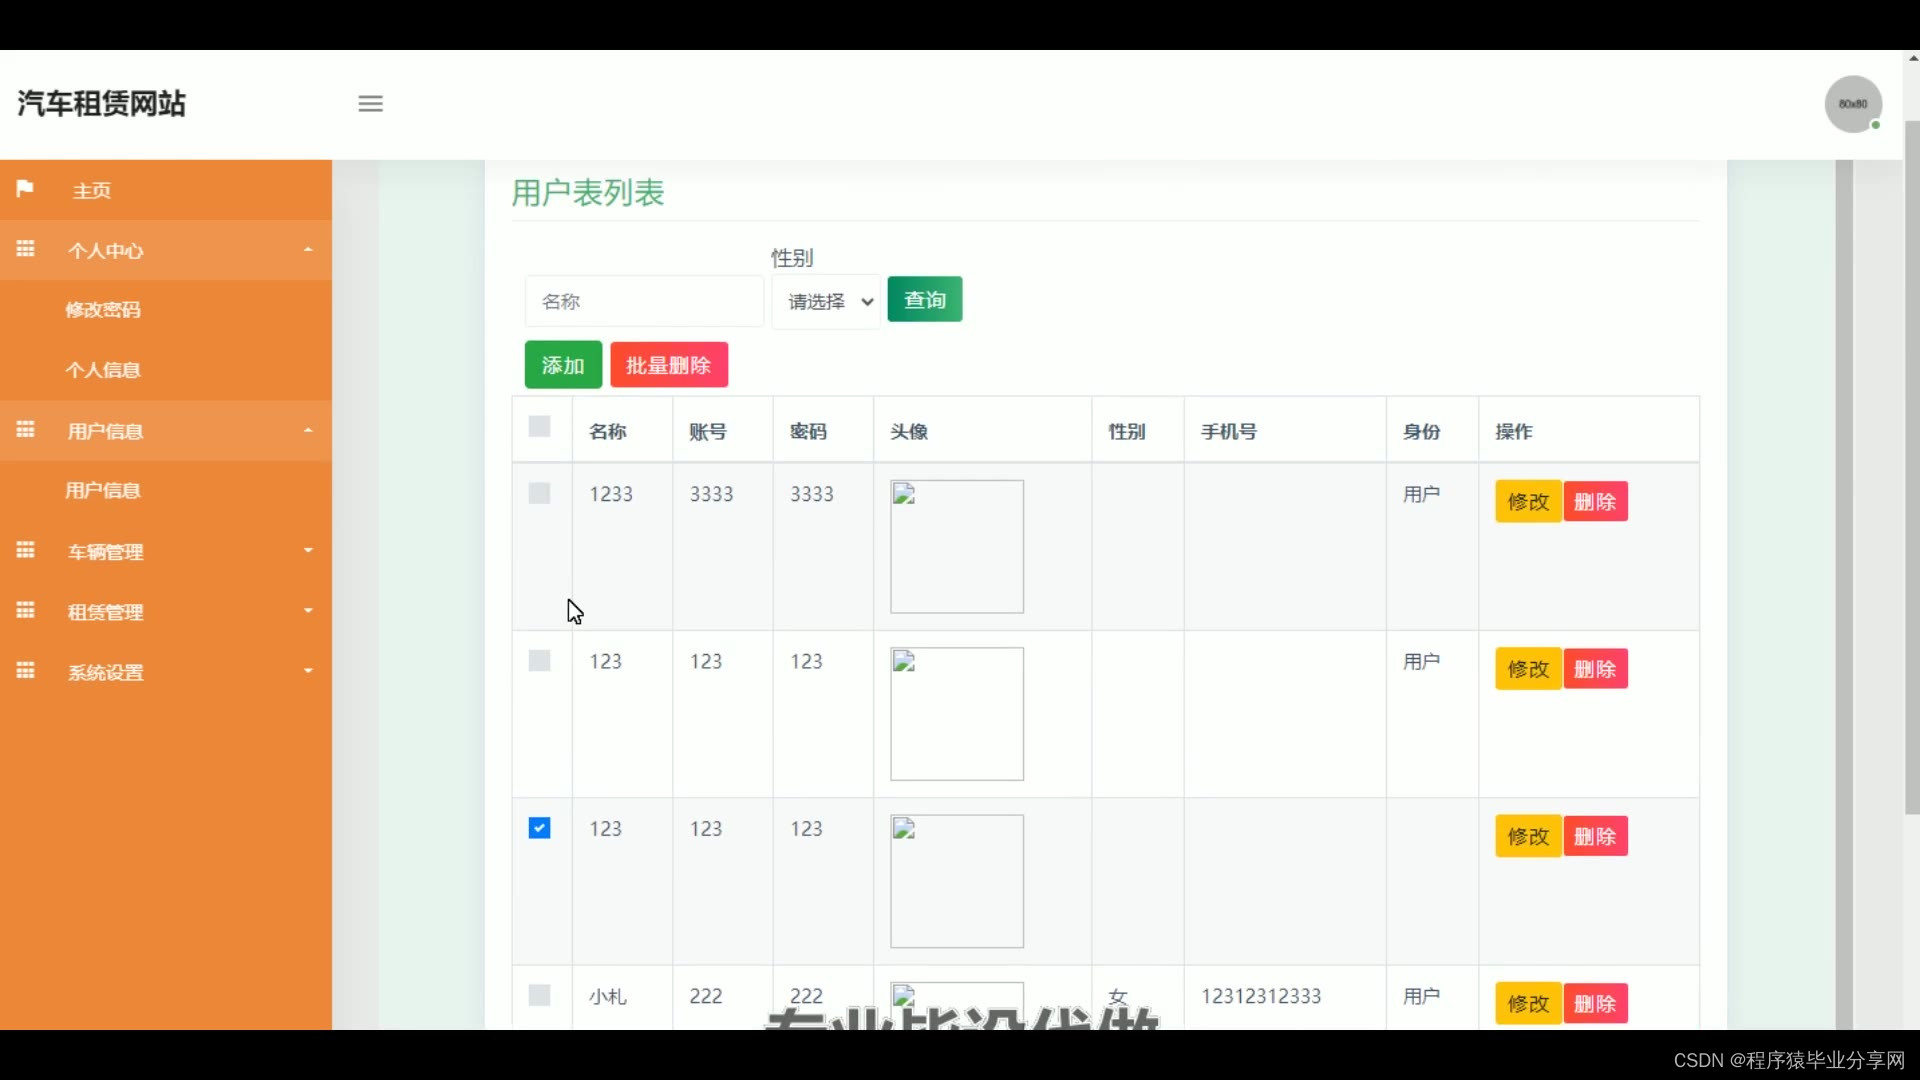The width and height of the screenshot is (1920, 1080).
Task: Uncheck the checked checkbox in third row
Action: [x=539, y=828]
